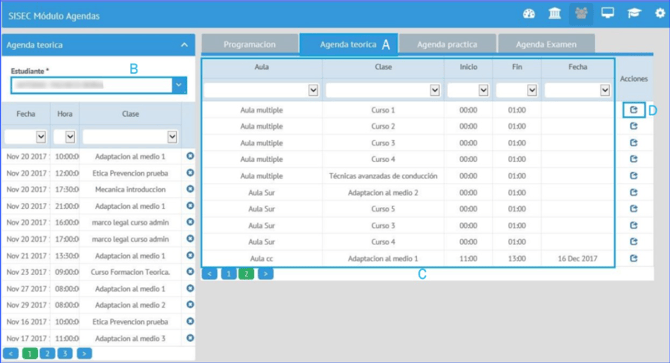Click circle icon for Nov 20 10:00 Adaptacion al medio 1
The width and height of the screenshot is (670, 363).
[190, 156]
